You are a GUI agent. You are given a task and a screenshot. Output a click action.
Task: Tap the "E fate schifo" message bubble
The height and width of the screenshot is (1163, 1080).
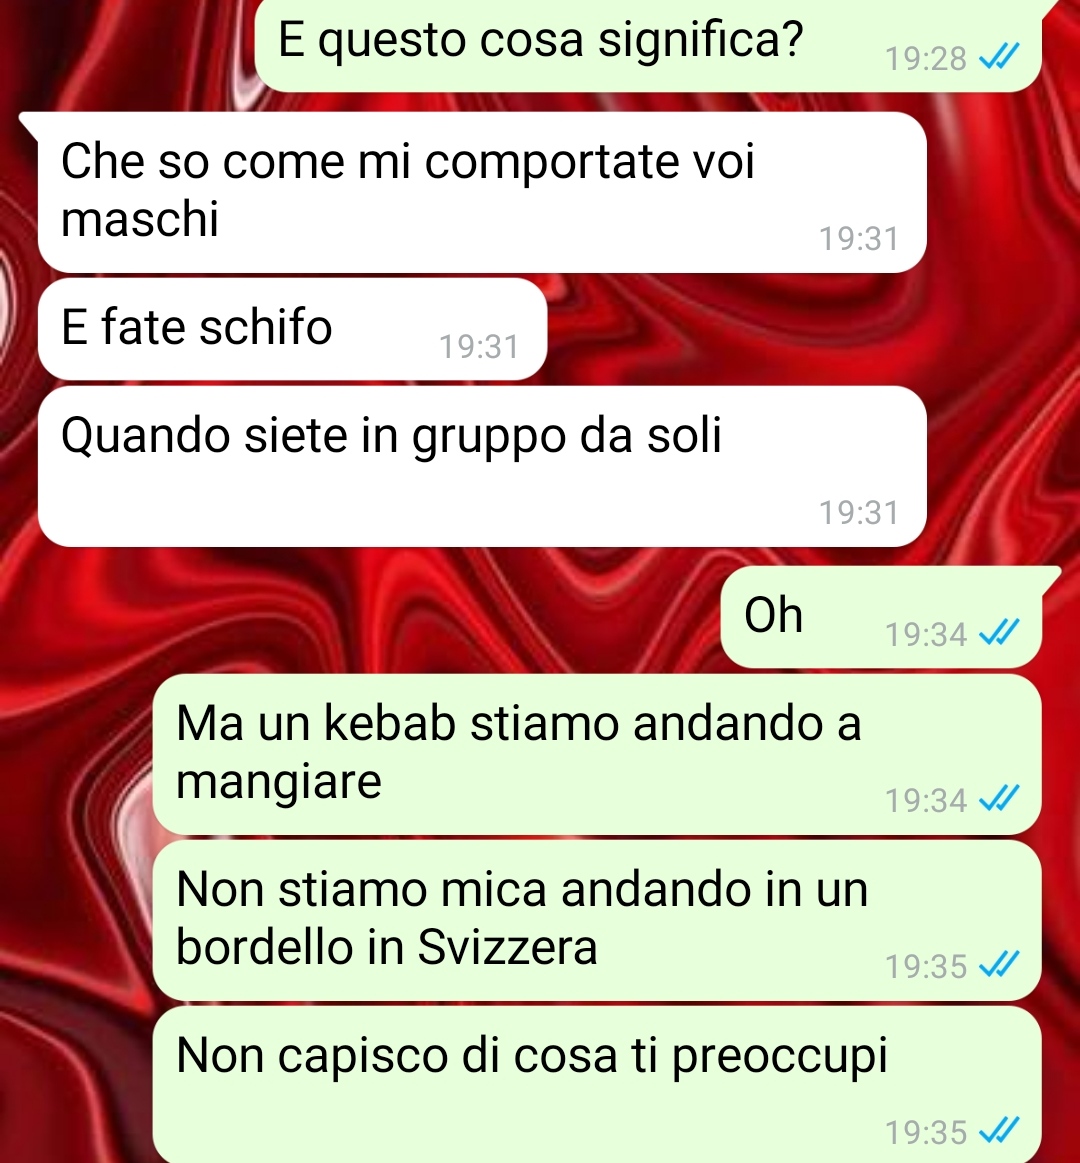coord(292,329)
